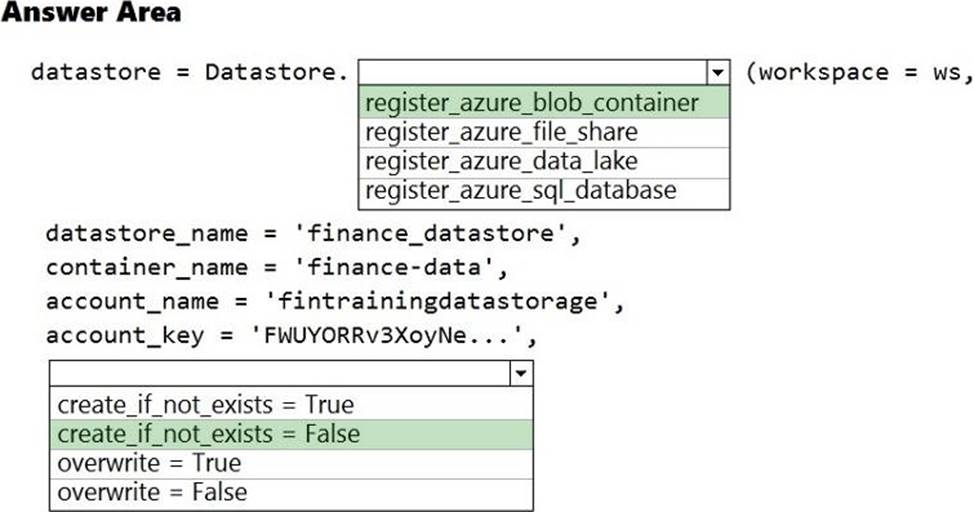
Task: Choose register_azure_file_share from the list
Action: [x=502, y=133]
